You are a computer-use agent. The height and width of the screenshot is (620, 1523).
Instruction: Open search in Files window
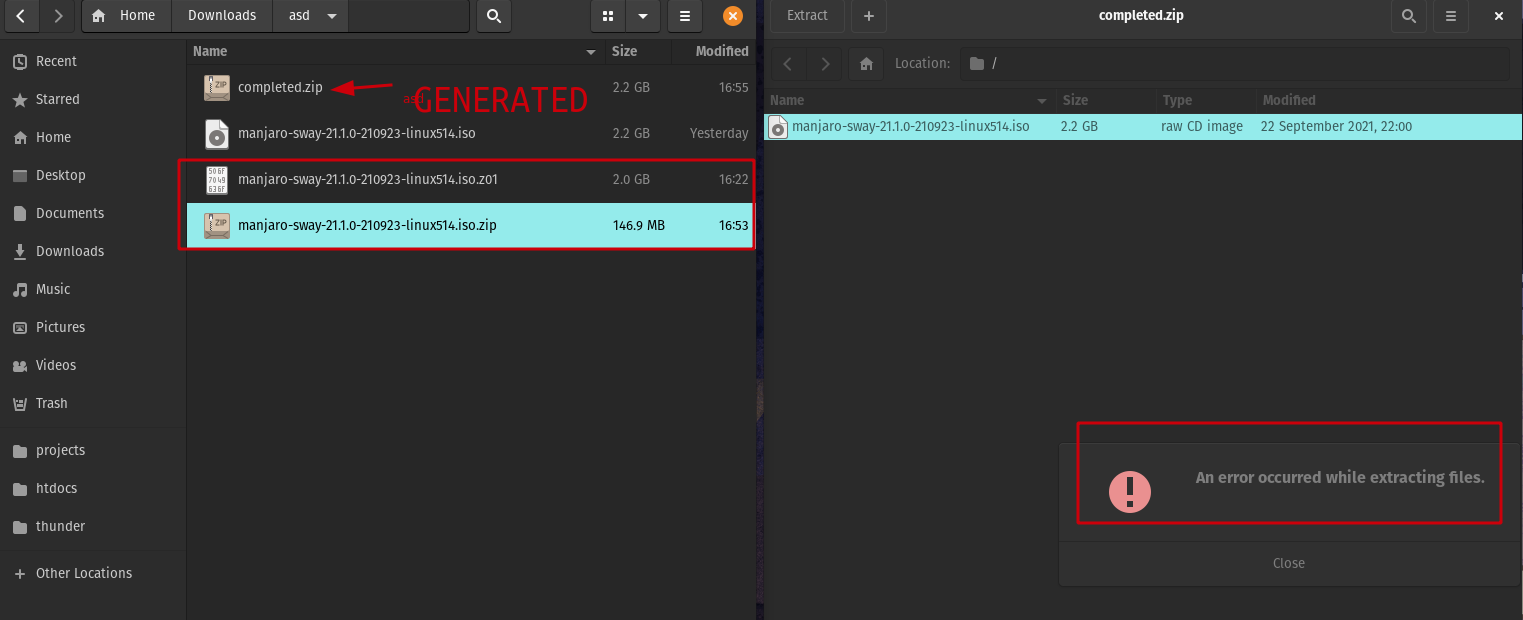click(494, 15)
